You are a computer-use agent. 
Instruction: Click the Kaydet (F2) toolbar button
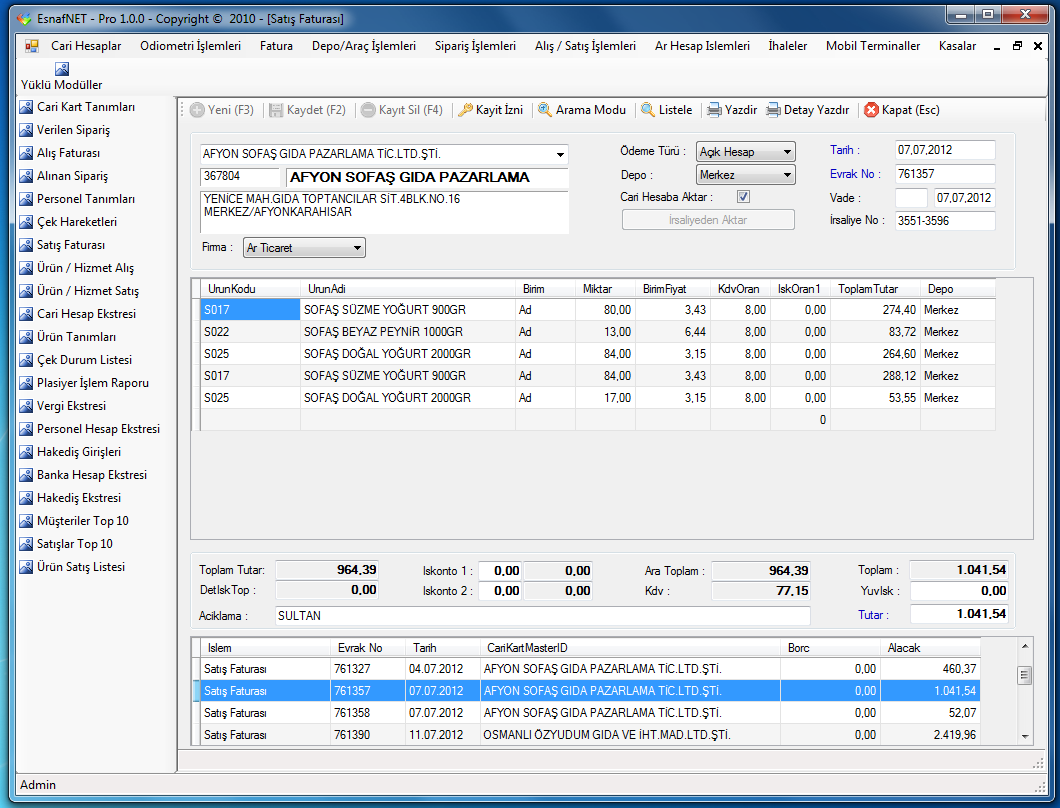point(308,110)
